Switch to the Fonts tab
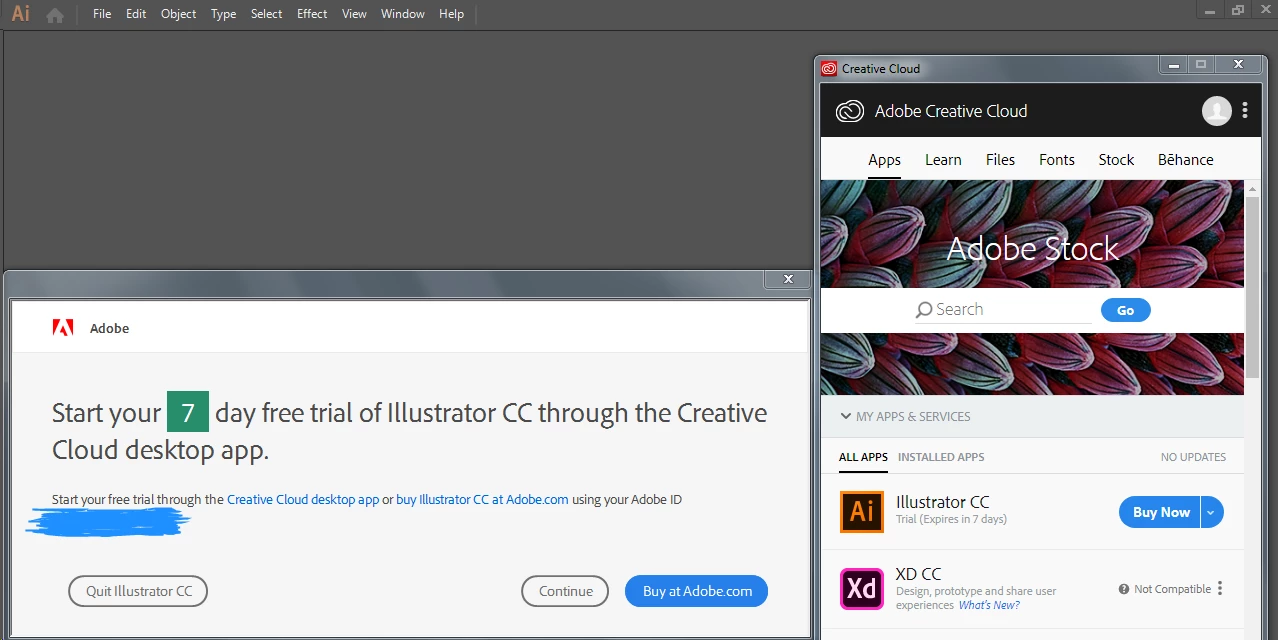 [1057, 160]
